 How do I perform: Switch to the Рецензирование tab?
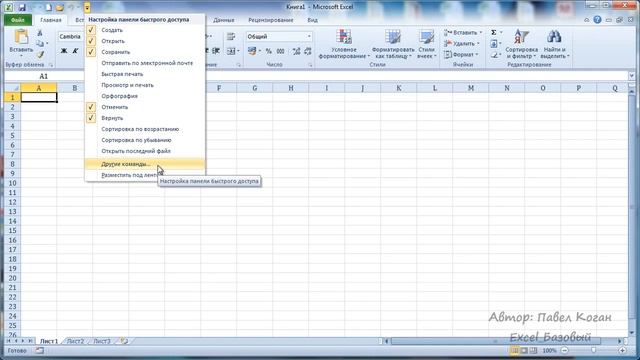pos(271,20)
